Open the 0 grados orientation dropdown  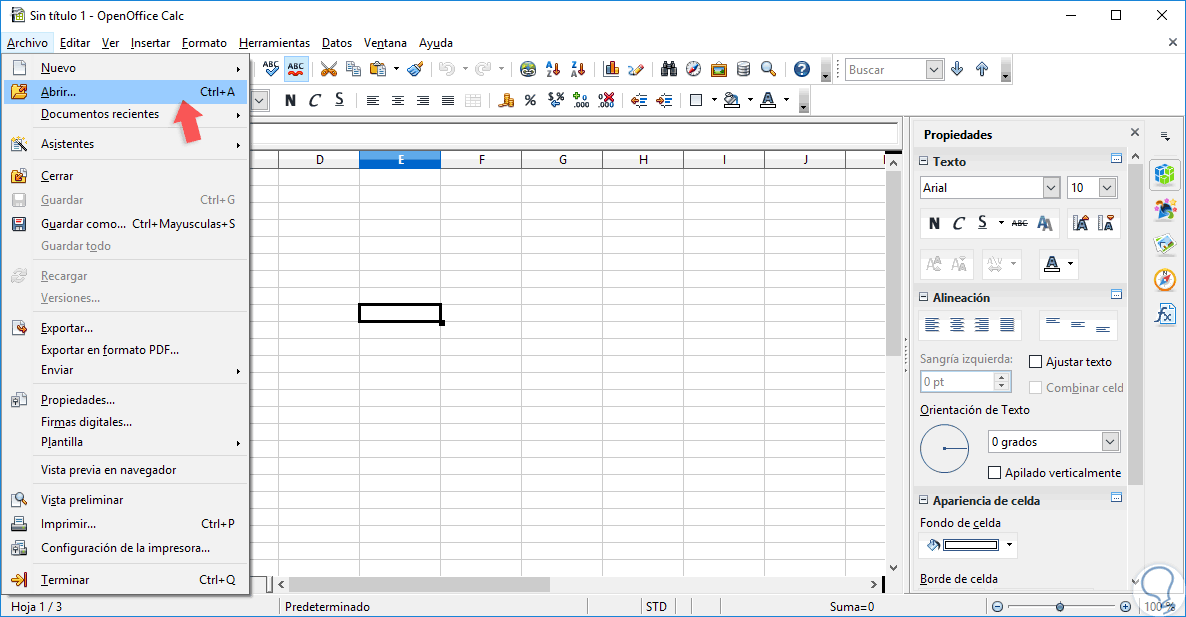(1110, 442)
